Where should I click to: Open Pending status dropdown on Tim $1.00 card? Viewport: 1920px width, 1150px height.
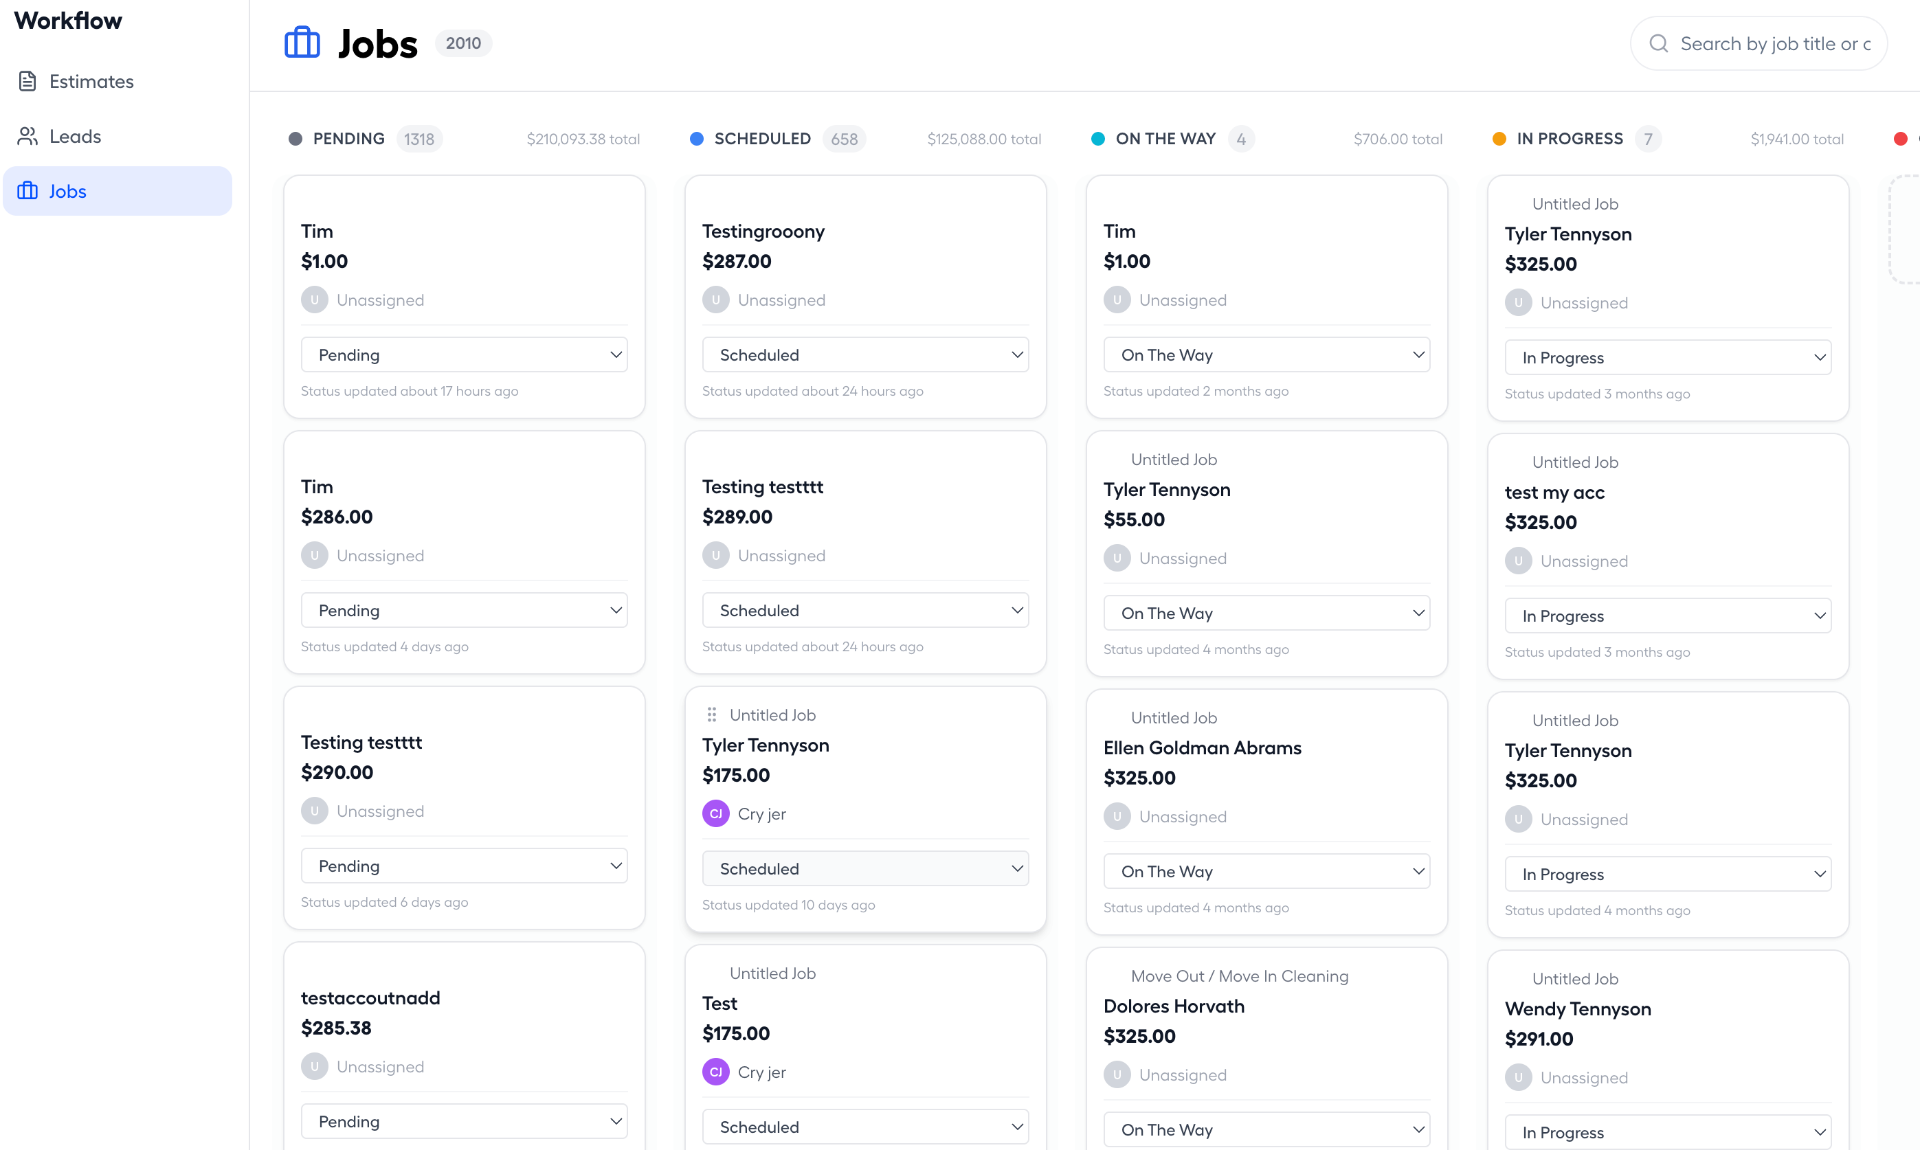click(x=464, y=354)
